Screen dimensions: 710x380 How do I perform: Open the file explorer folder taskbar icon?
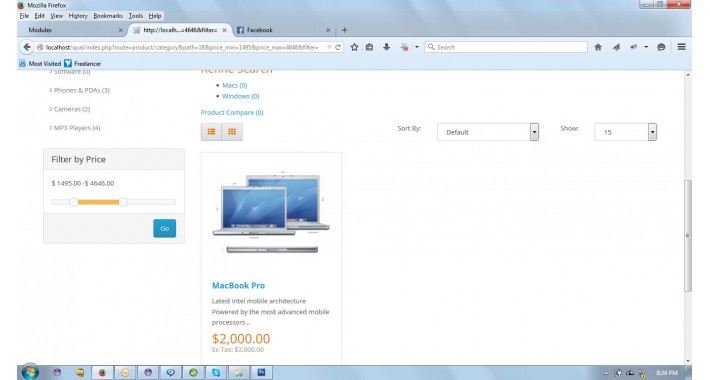tap(239, 372)
